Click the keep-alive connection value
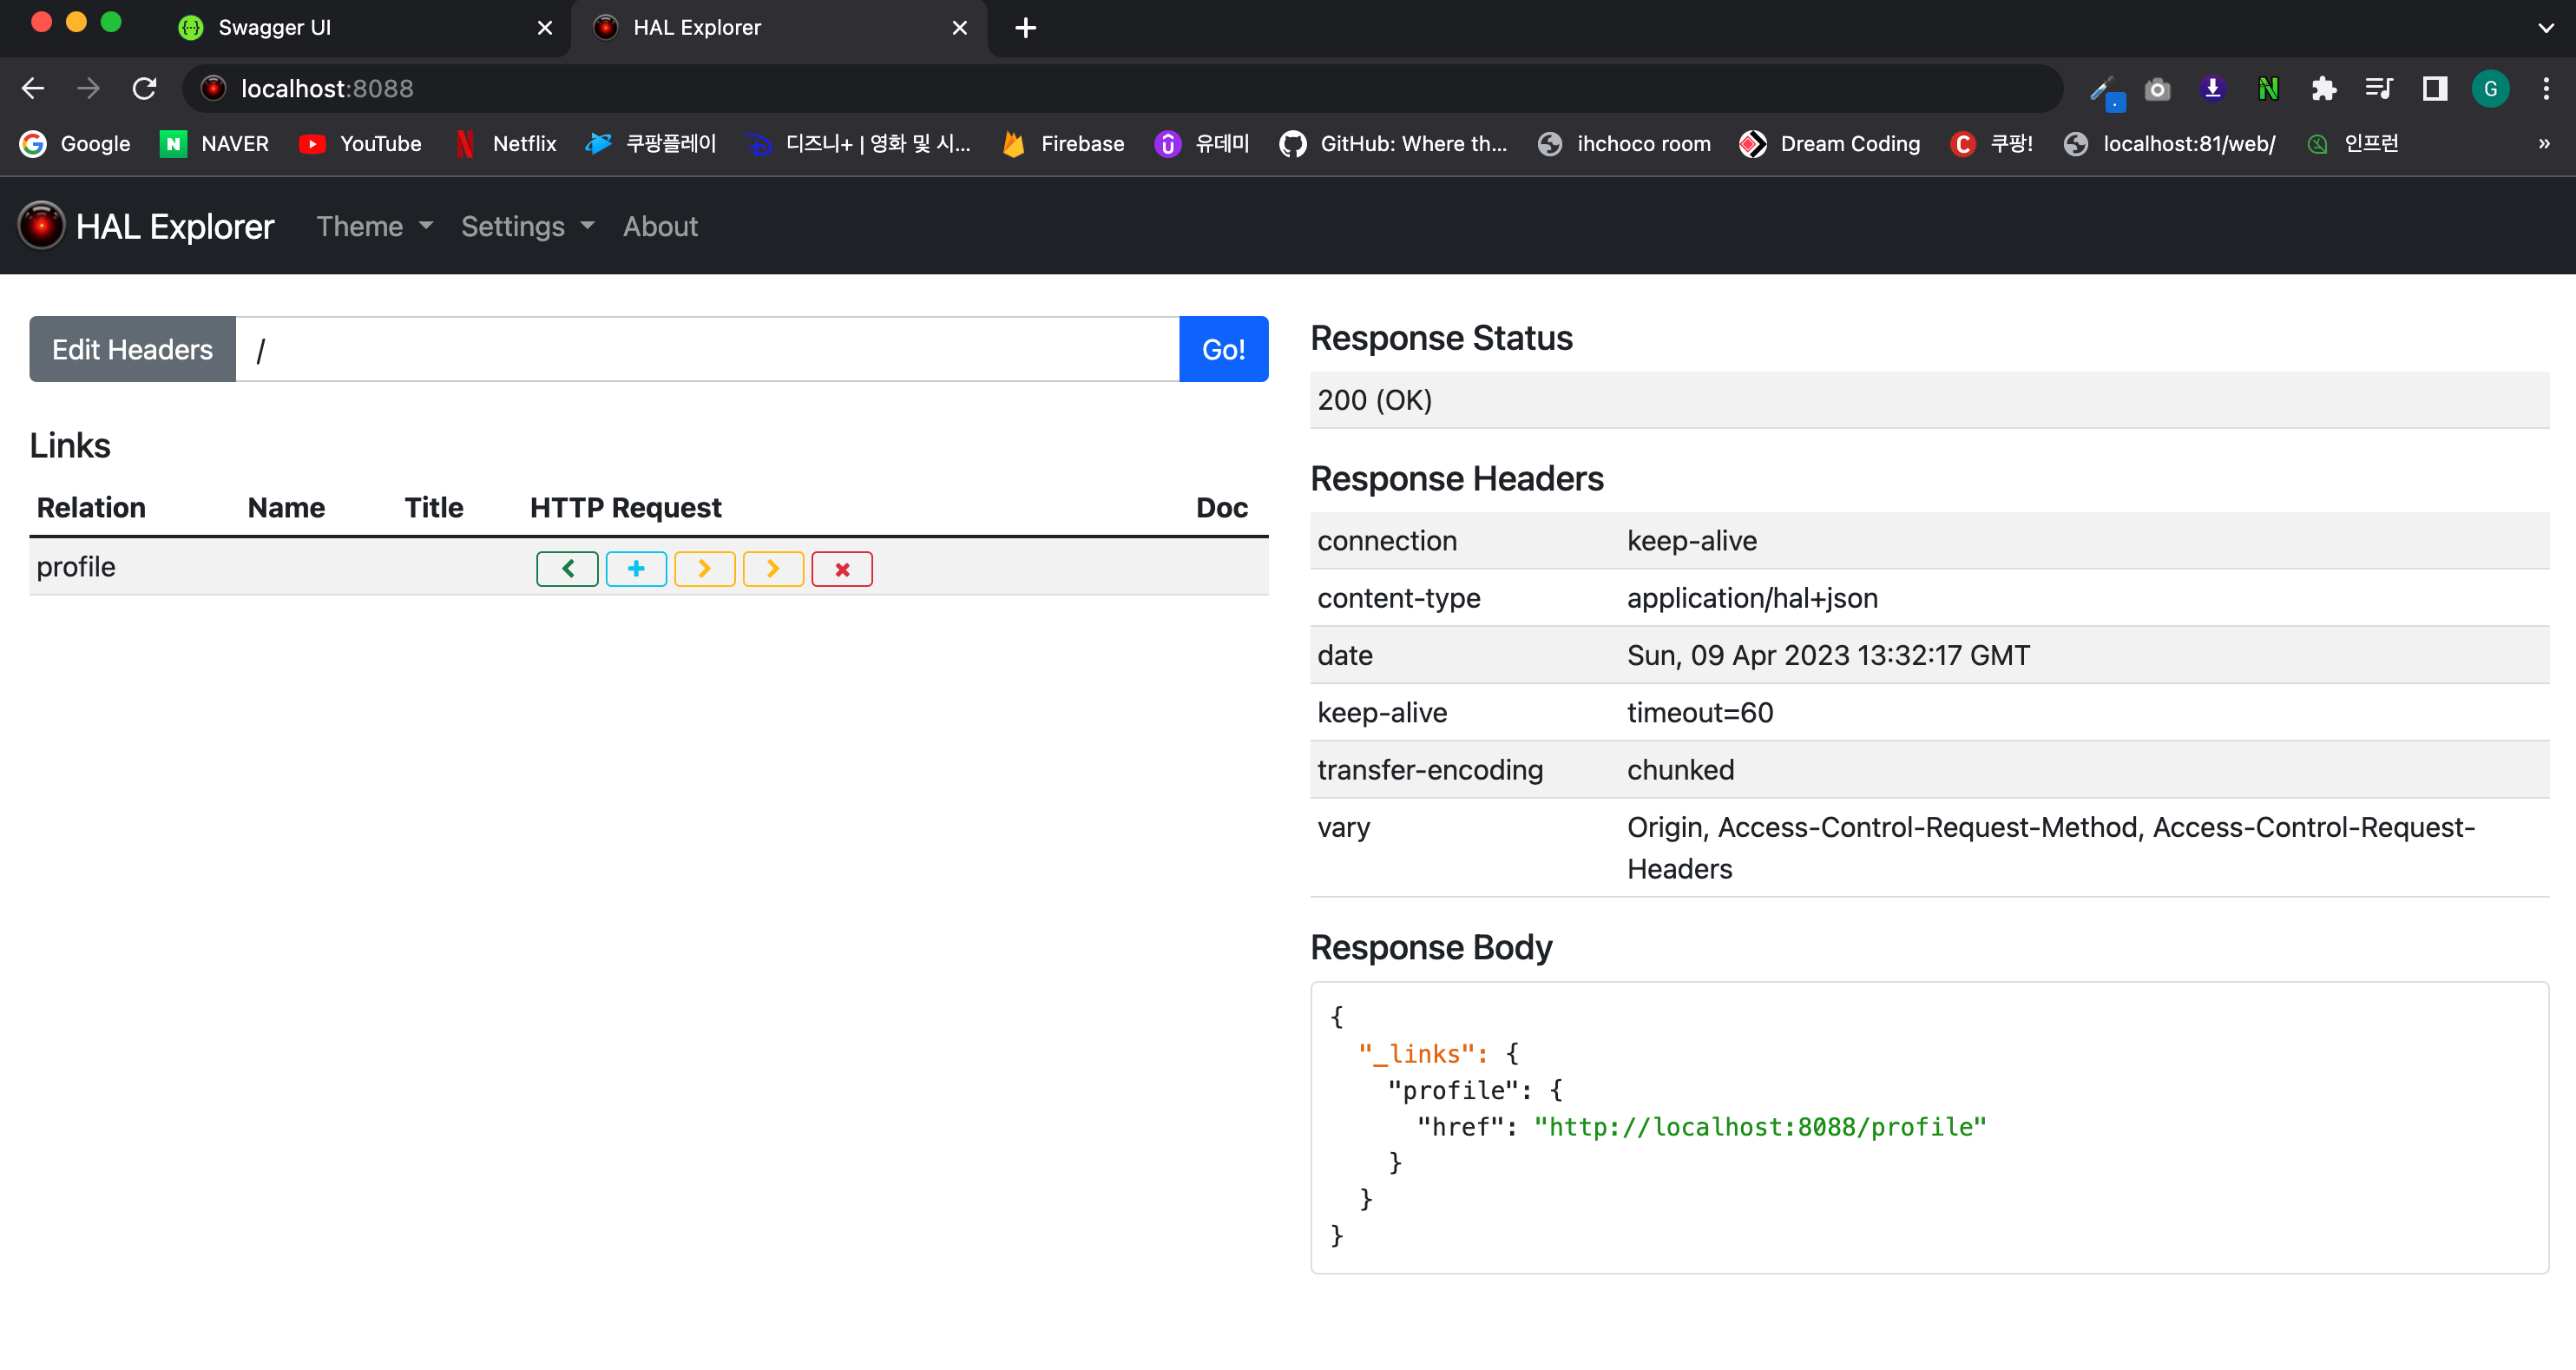 click(x=1691, y=541)
